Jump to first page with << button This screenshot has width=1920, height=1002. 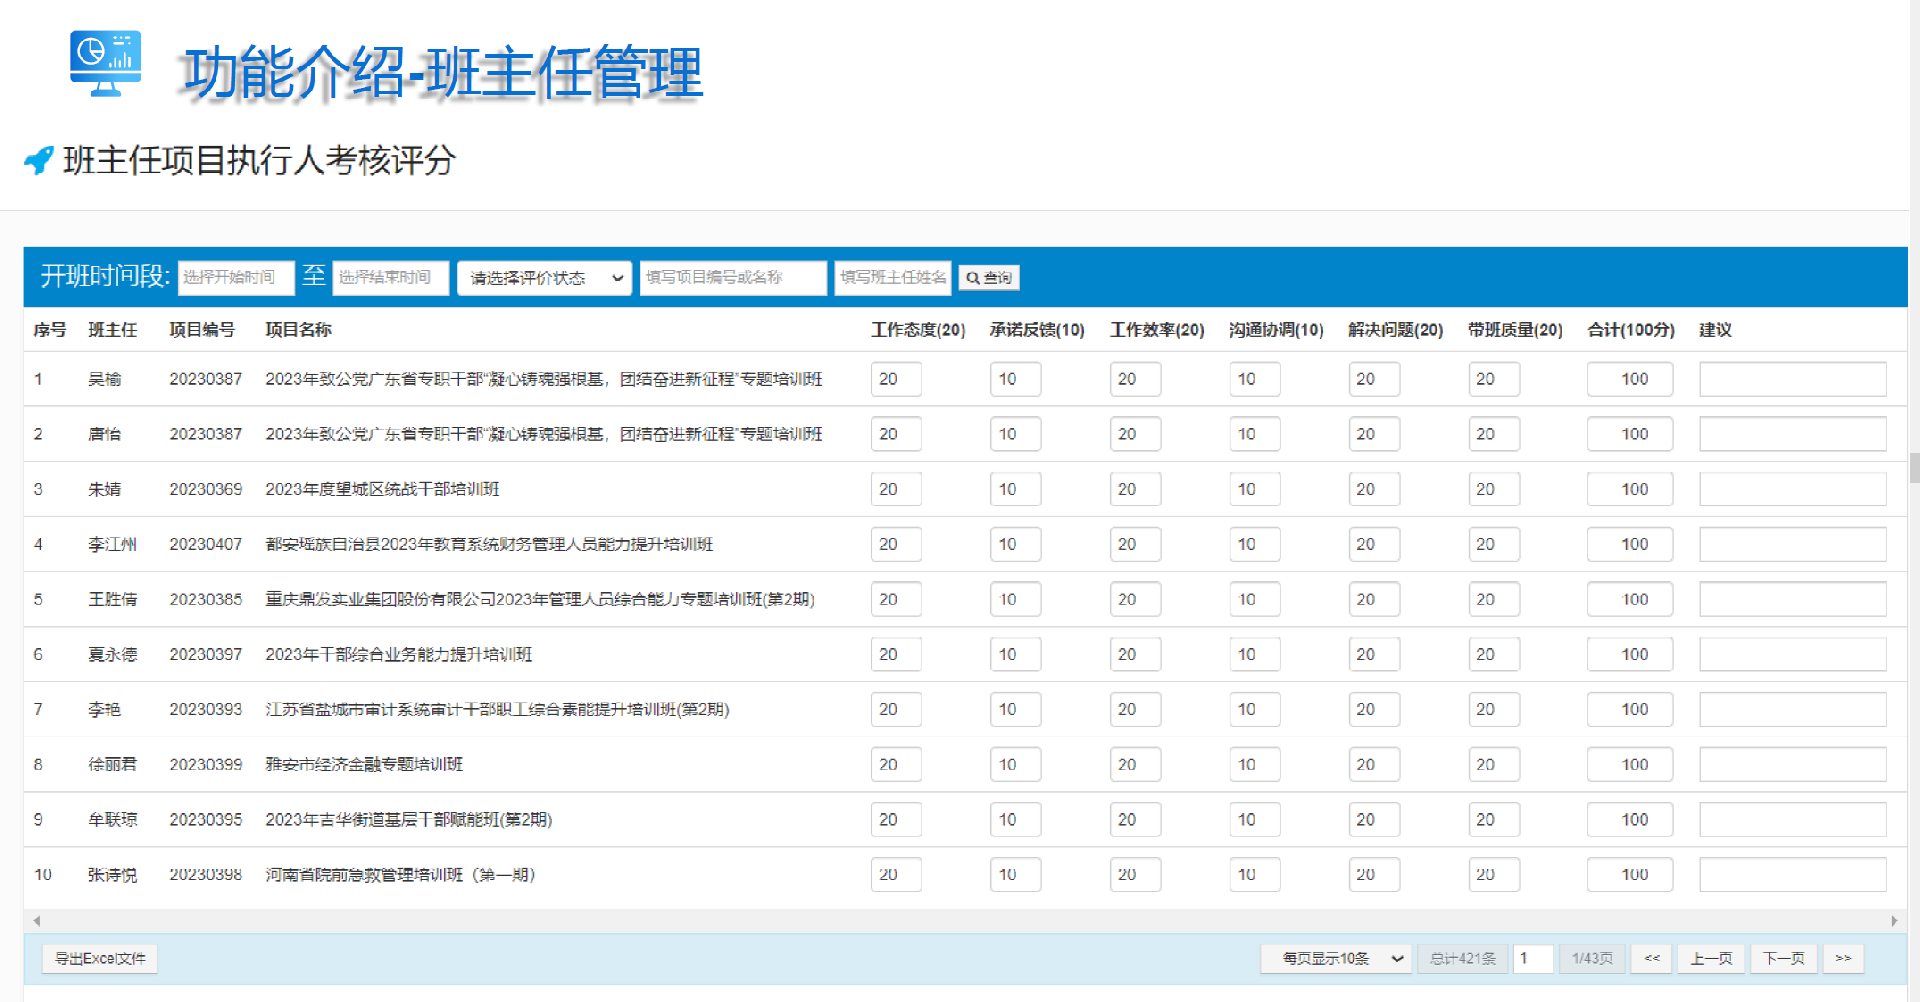(1651, 958)
